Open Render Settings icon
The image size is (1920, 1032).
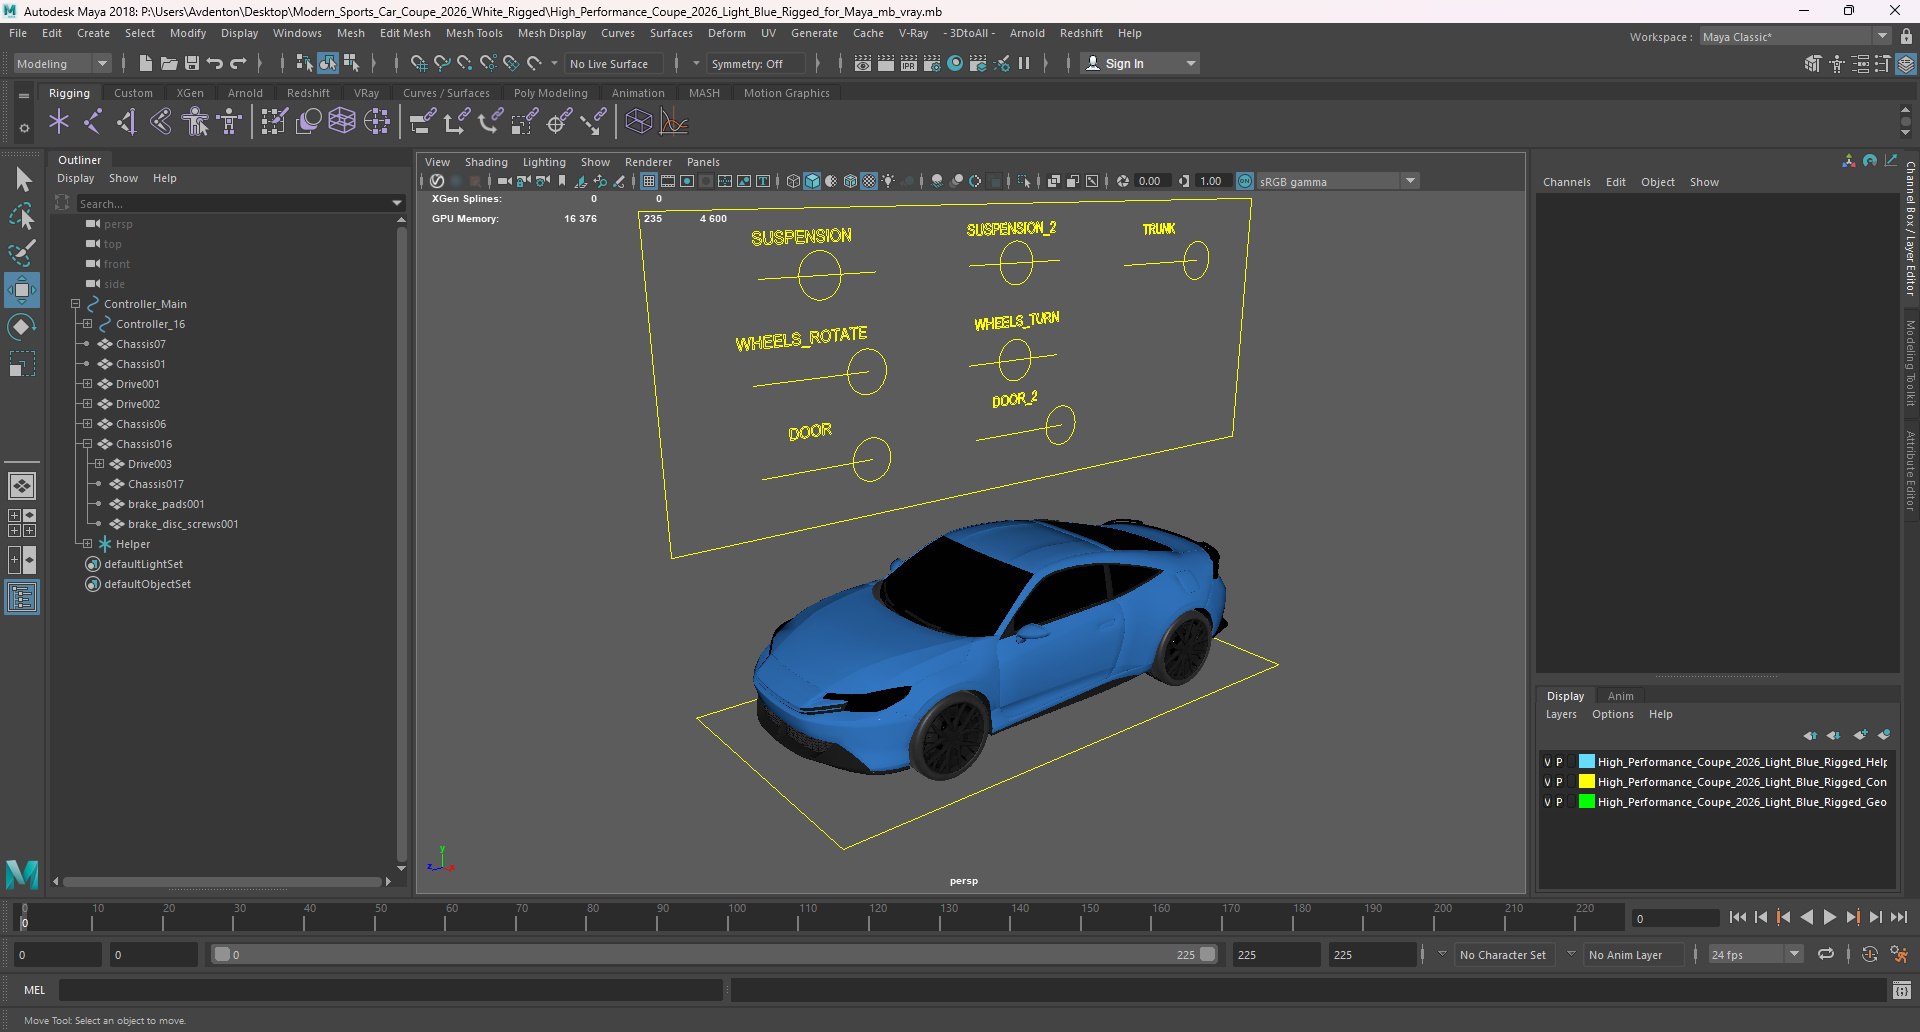tap(932, 63)
